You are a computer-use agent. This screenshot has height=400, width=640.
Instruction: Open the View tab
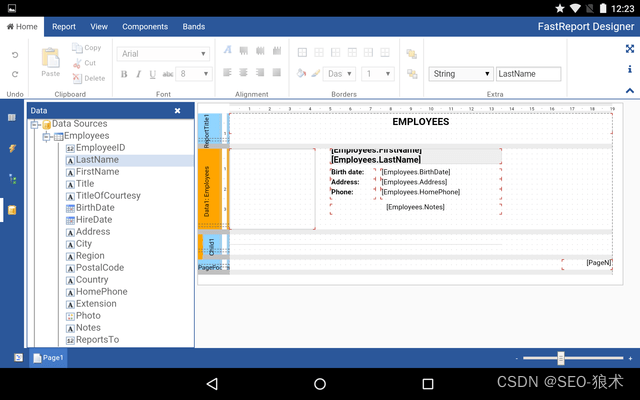tap(99, 27)
